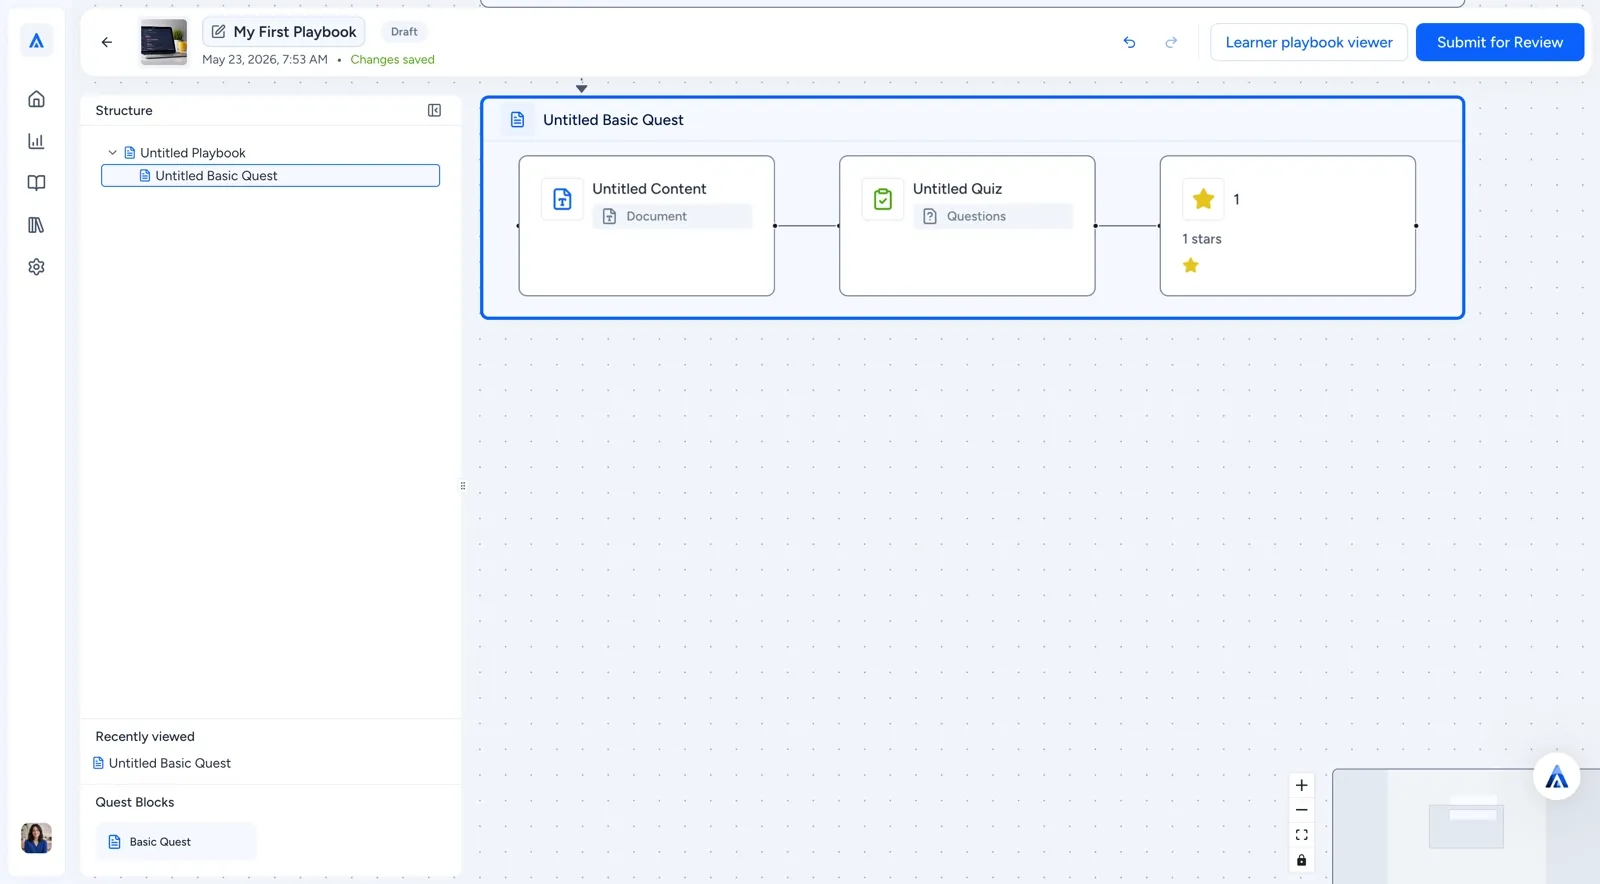
Task: Click the playbook cover thumbnail
Action: pyautogui.click(x=163, y=42)
